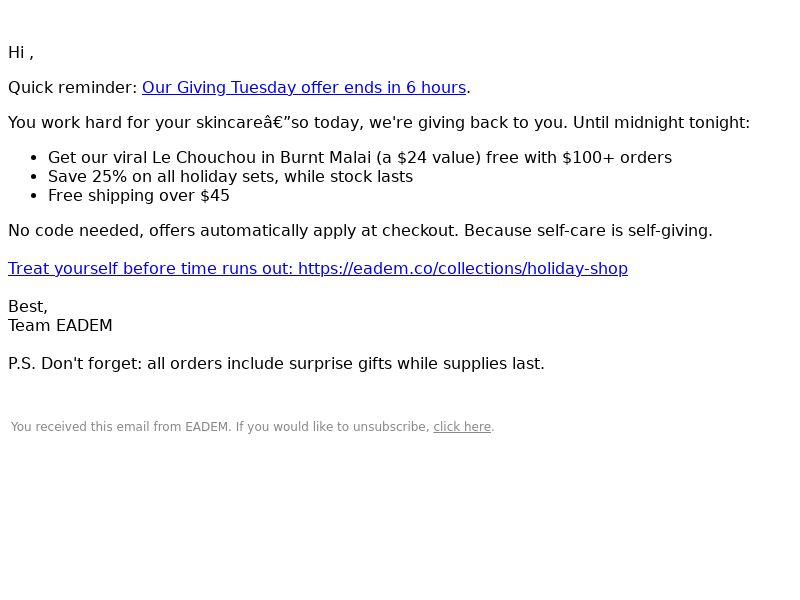This screenshot has width=800, height=600.
Task: Open the Giving Tuesday offer link
Action: click(304, 88)
